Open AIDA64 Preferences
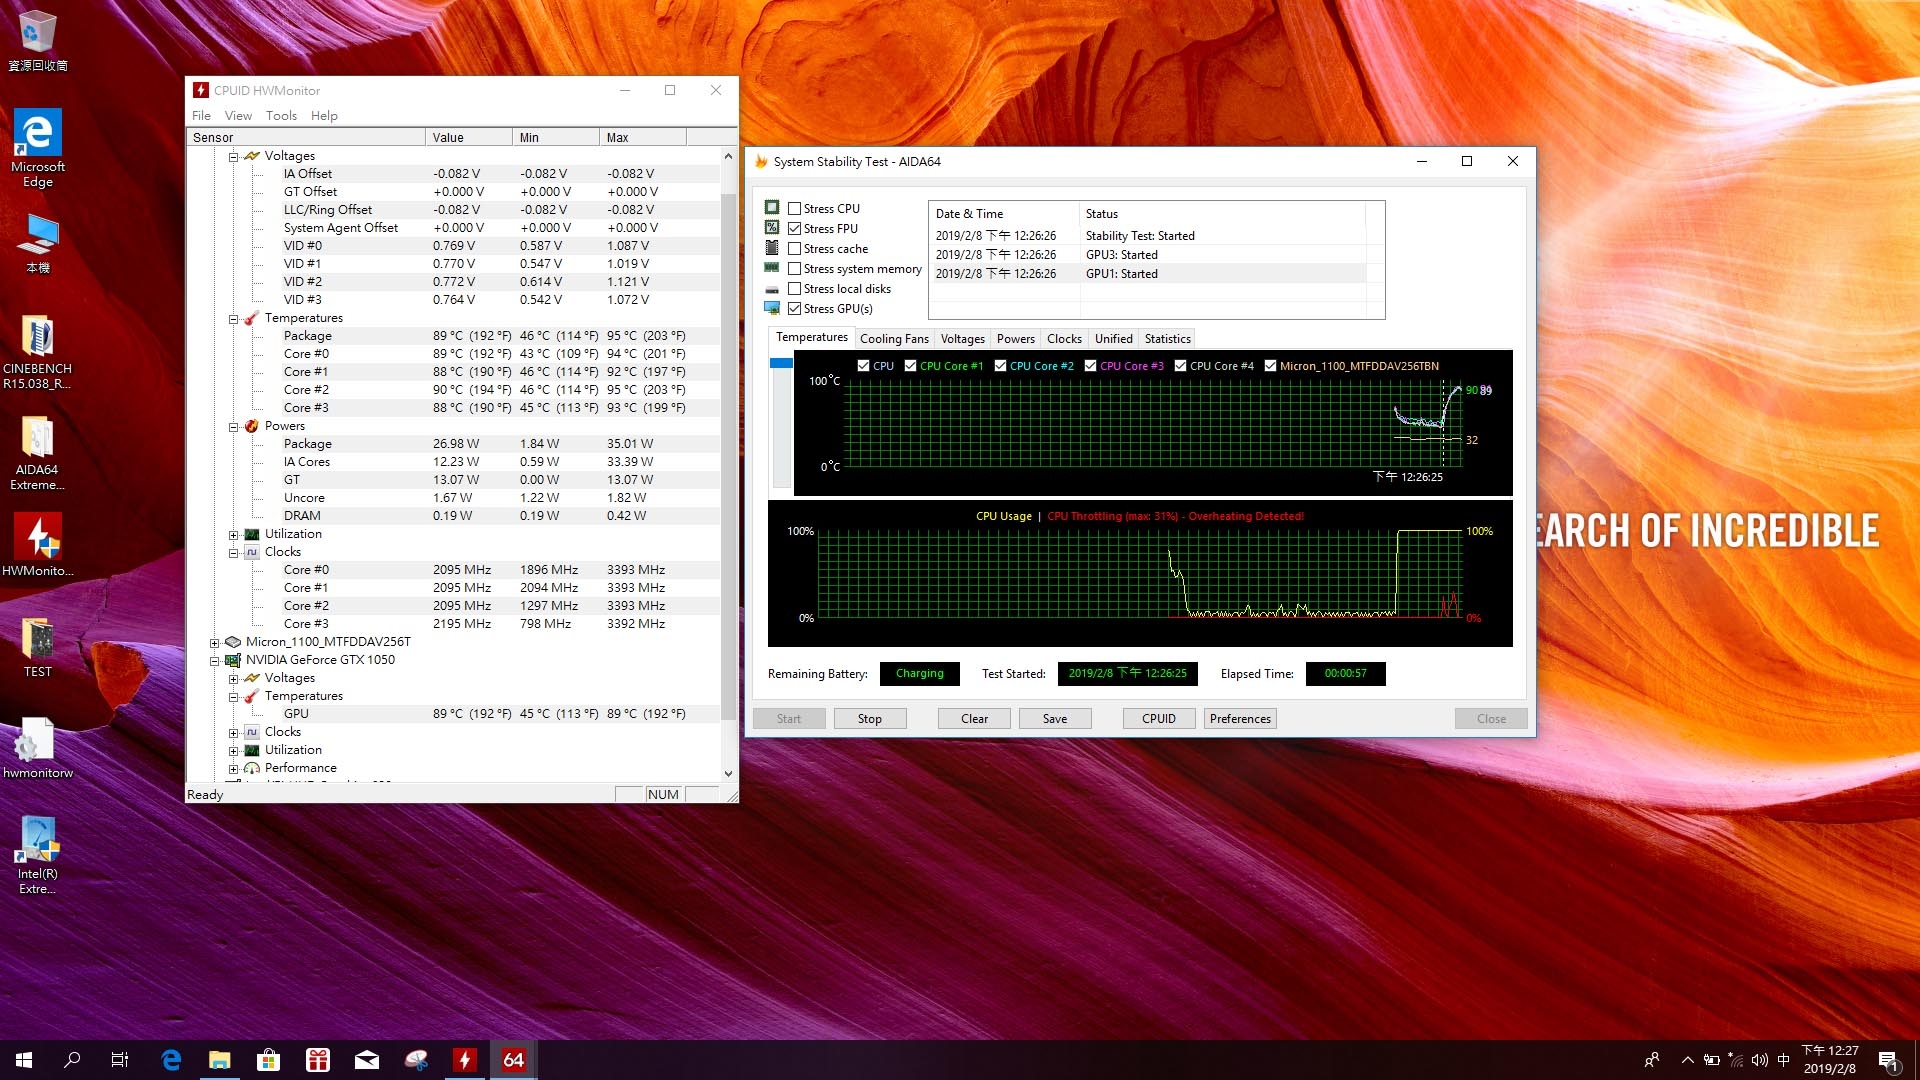The height and width of the screenshot is (1080, 1920). tap(1240, 719)
